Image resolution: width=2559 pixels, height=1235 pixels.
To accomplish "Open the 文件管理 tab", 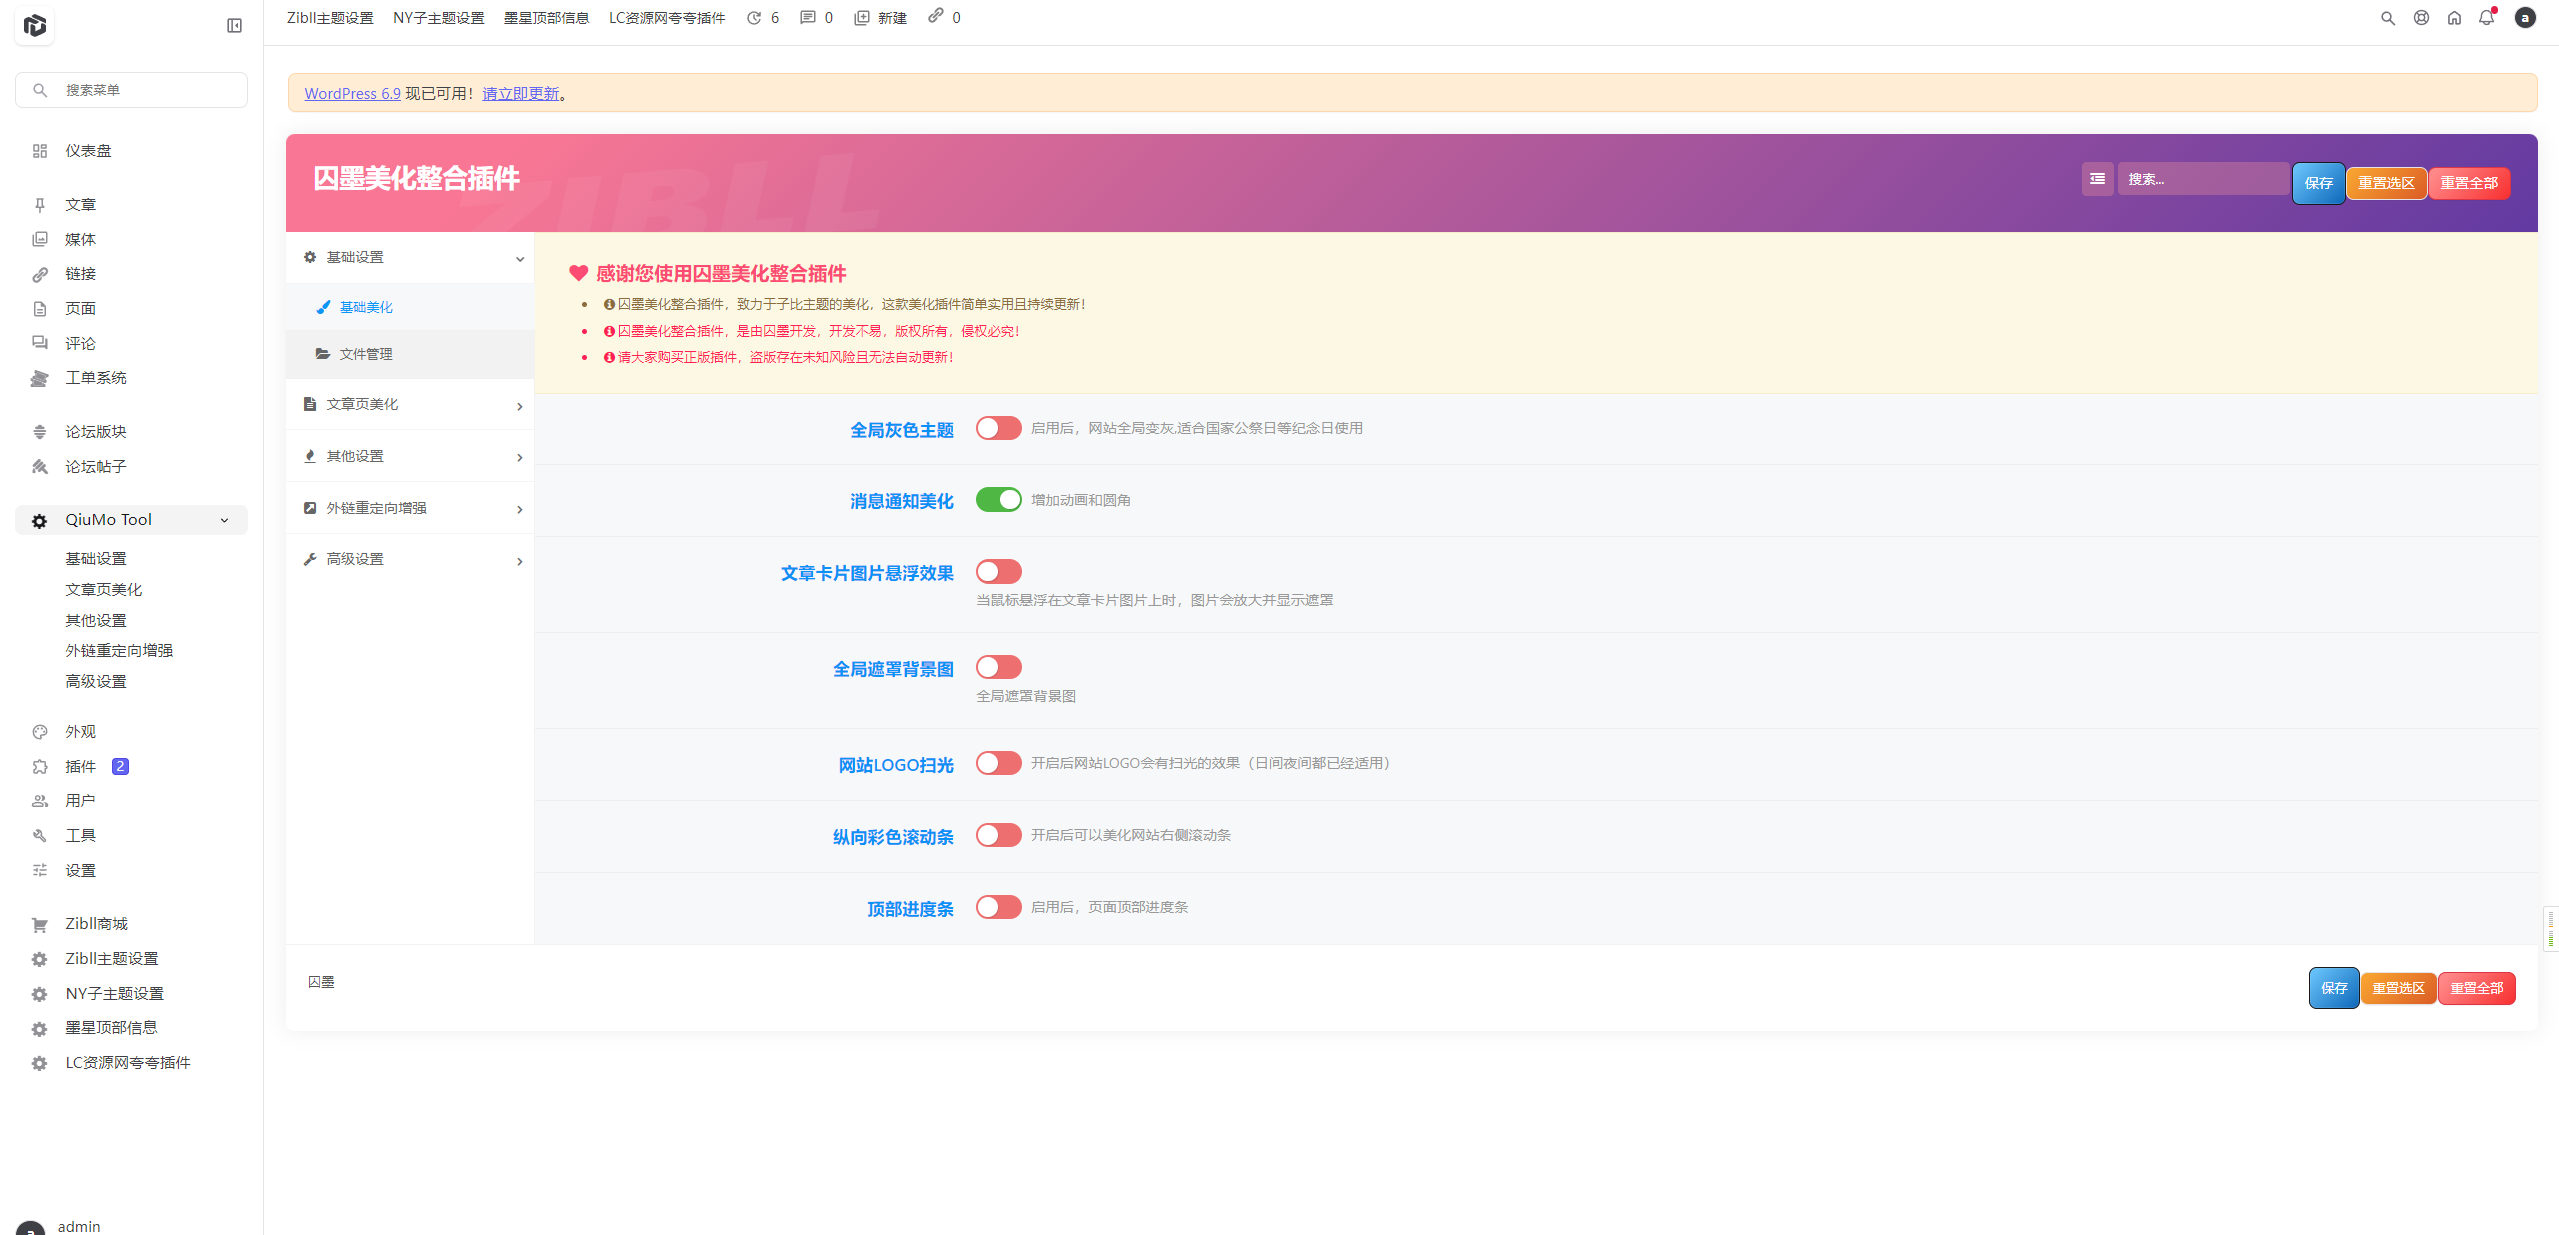I will 365,354.
